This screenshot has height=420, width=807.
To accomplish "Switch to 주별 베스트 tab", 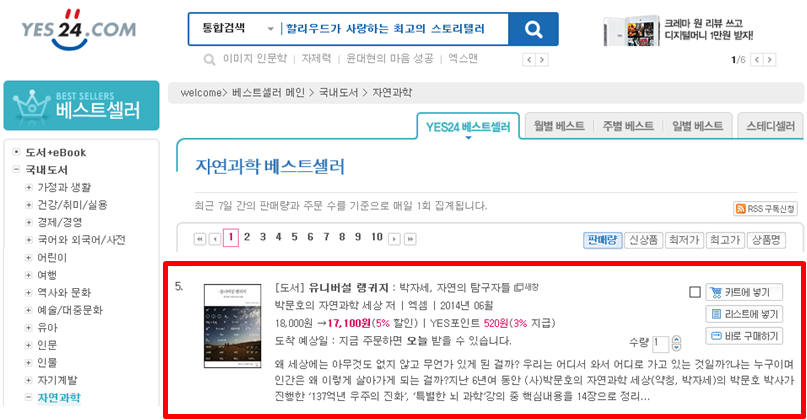I will (x=628, y=126).
